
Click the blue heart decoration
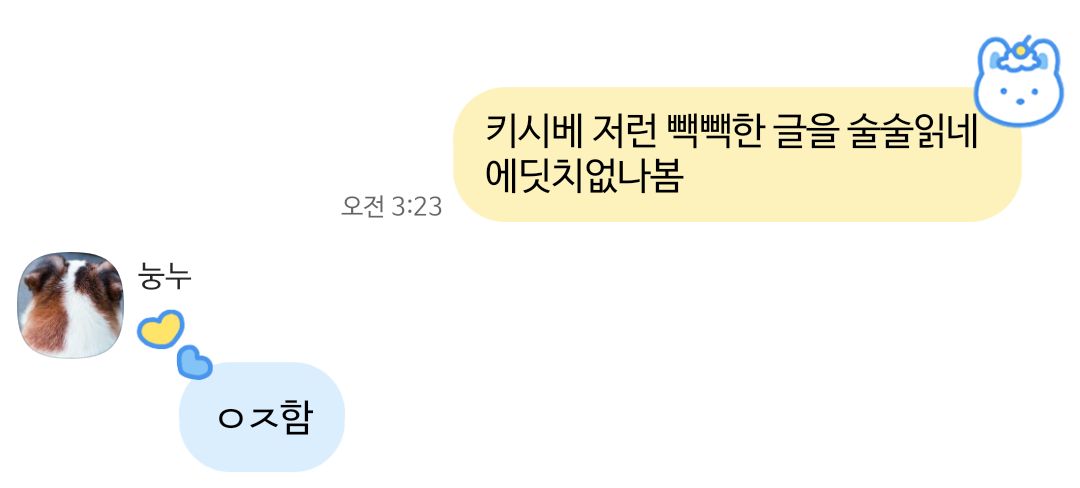pos(194,363)
